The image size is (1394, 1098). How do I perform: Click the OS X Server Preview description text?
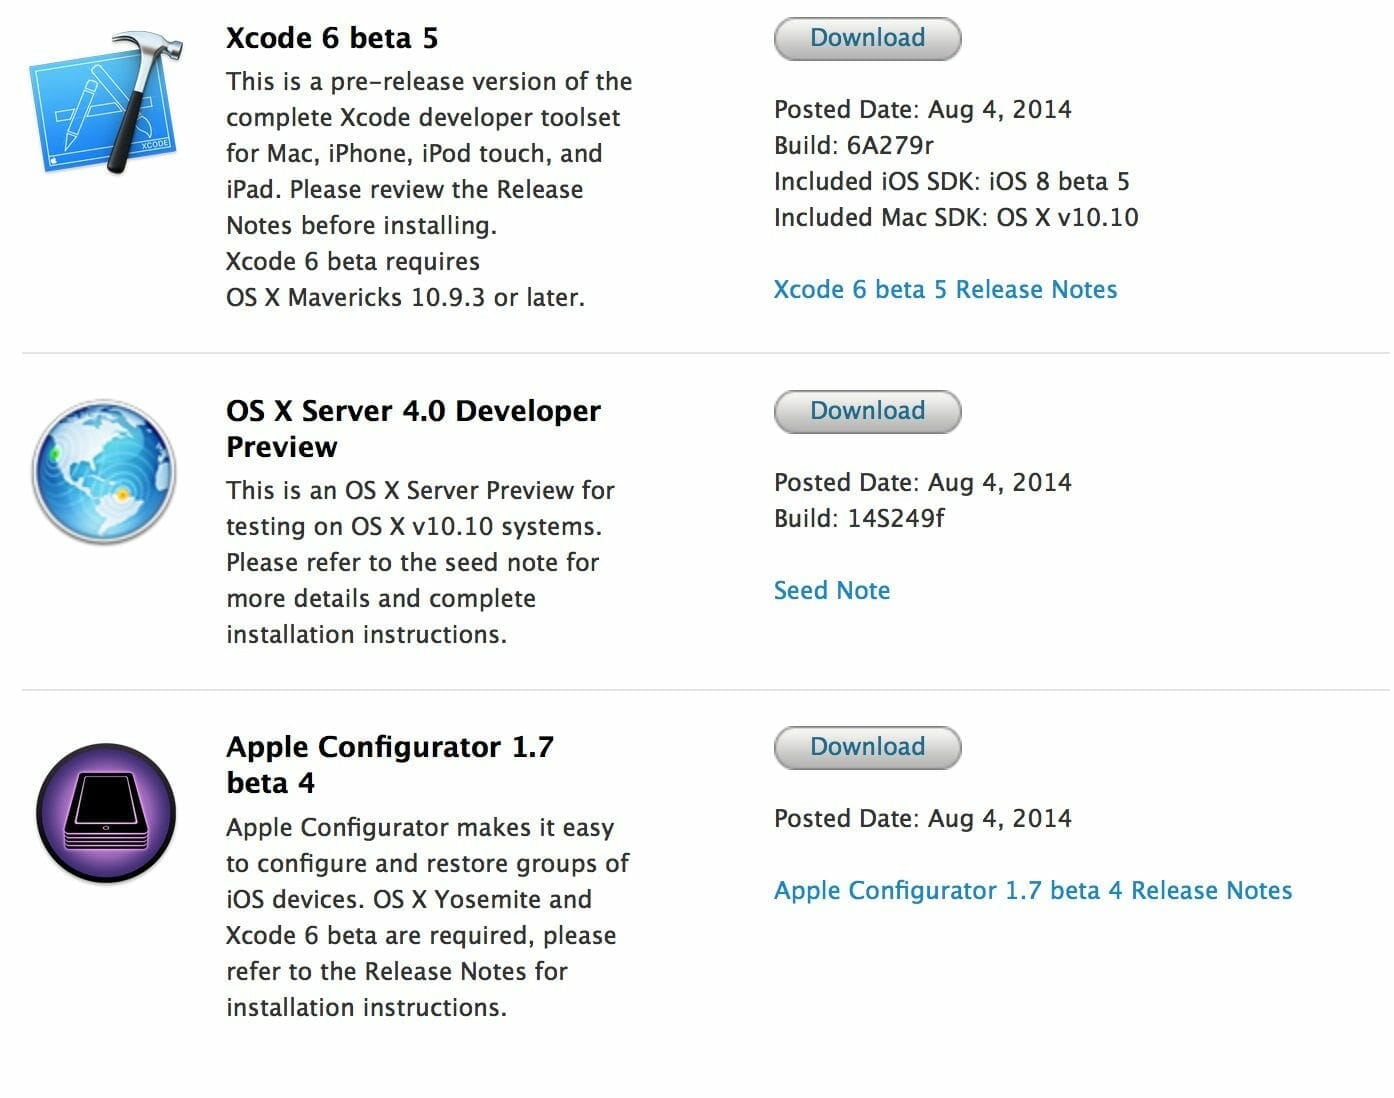420,562
